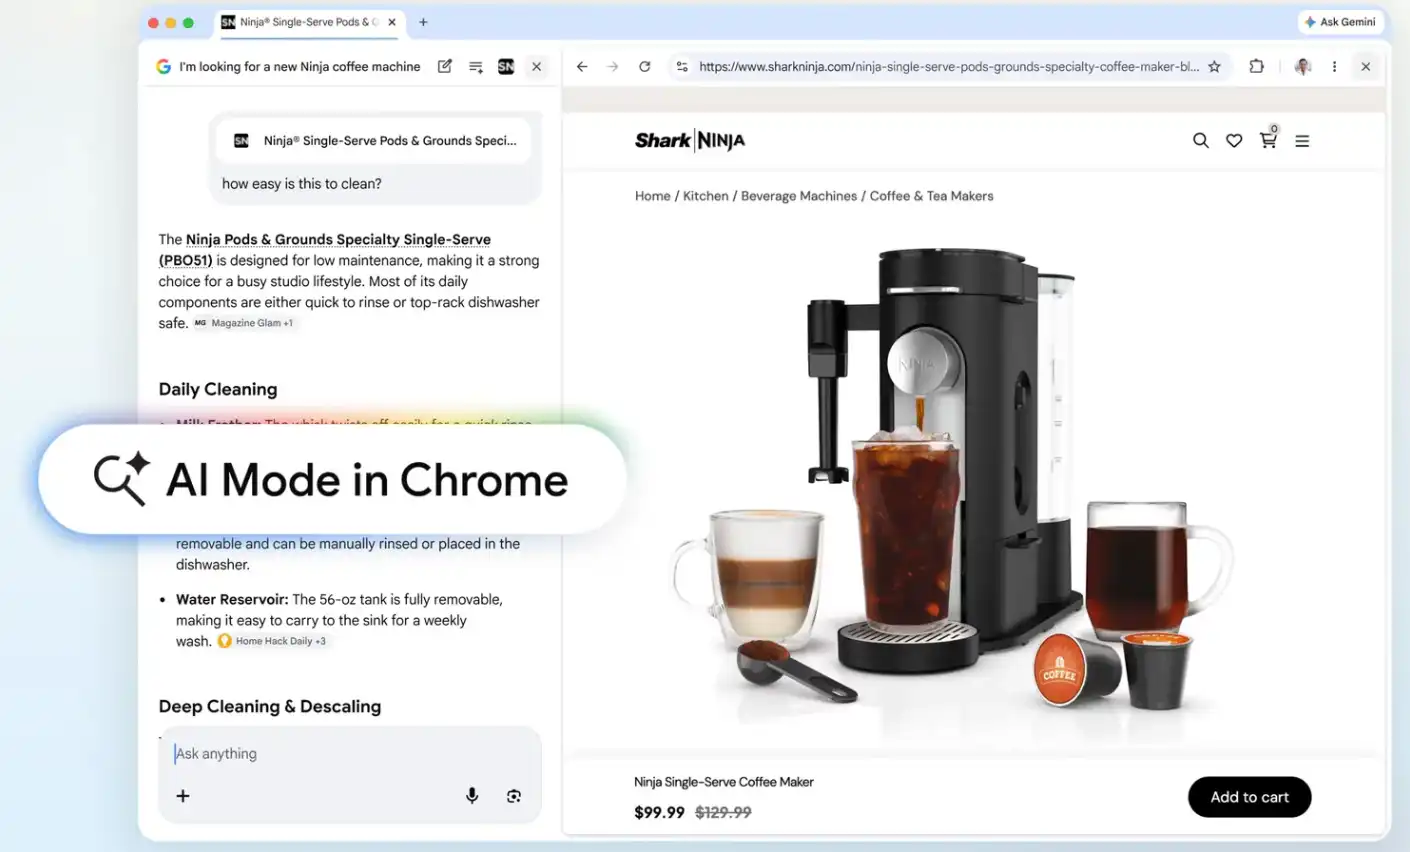Open a new browser tab with the plus button
The image size is (1410, 852).
pyautogui.click(x=423, y=21)
